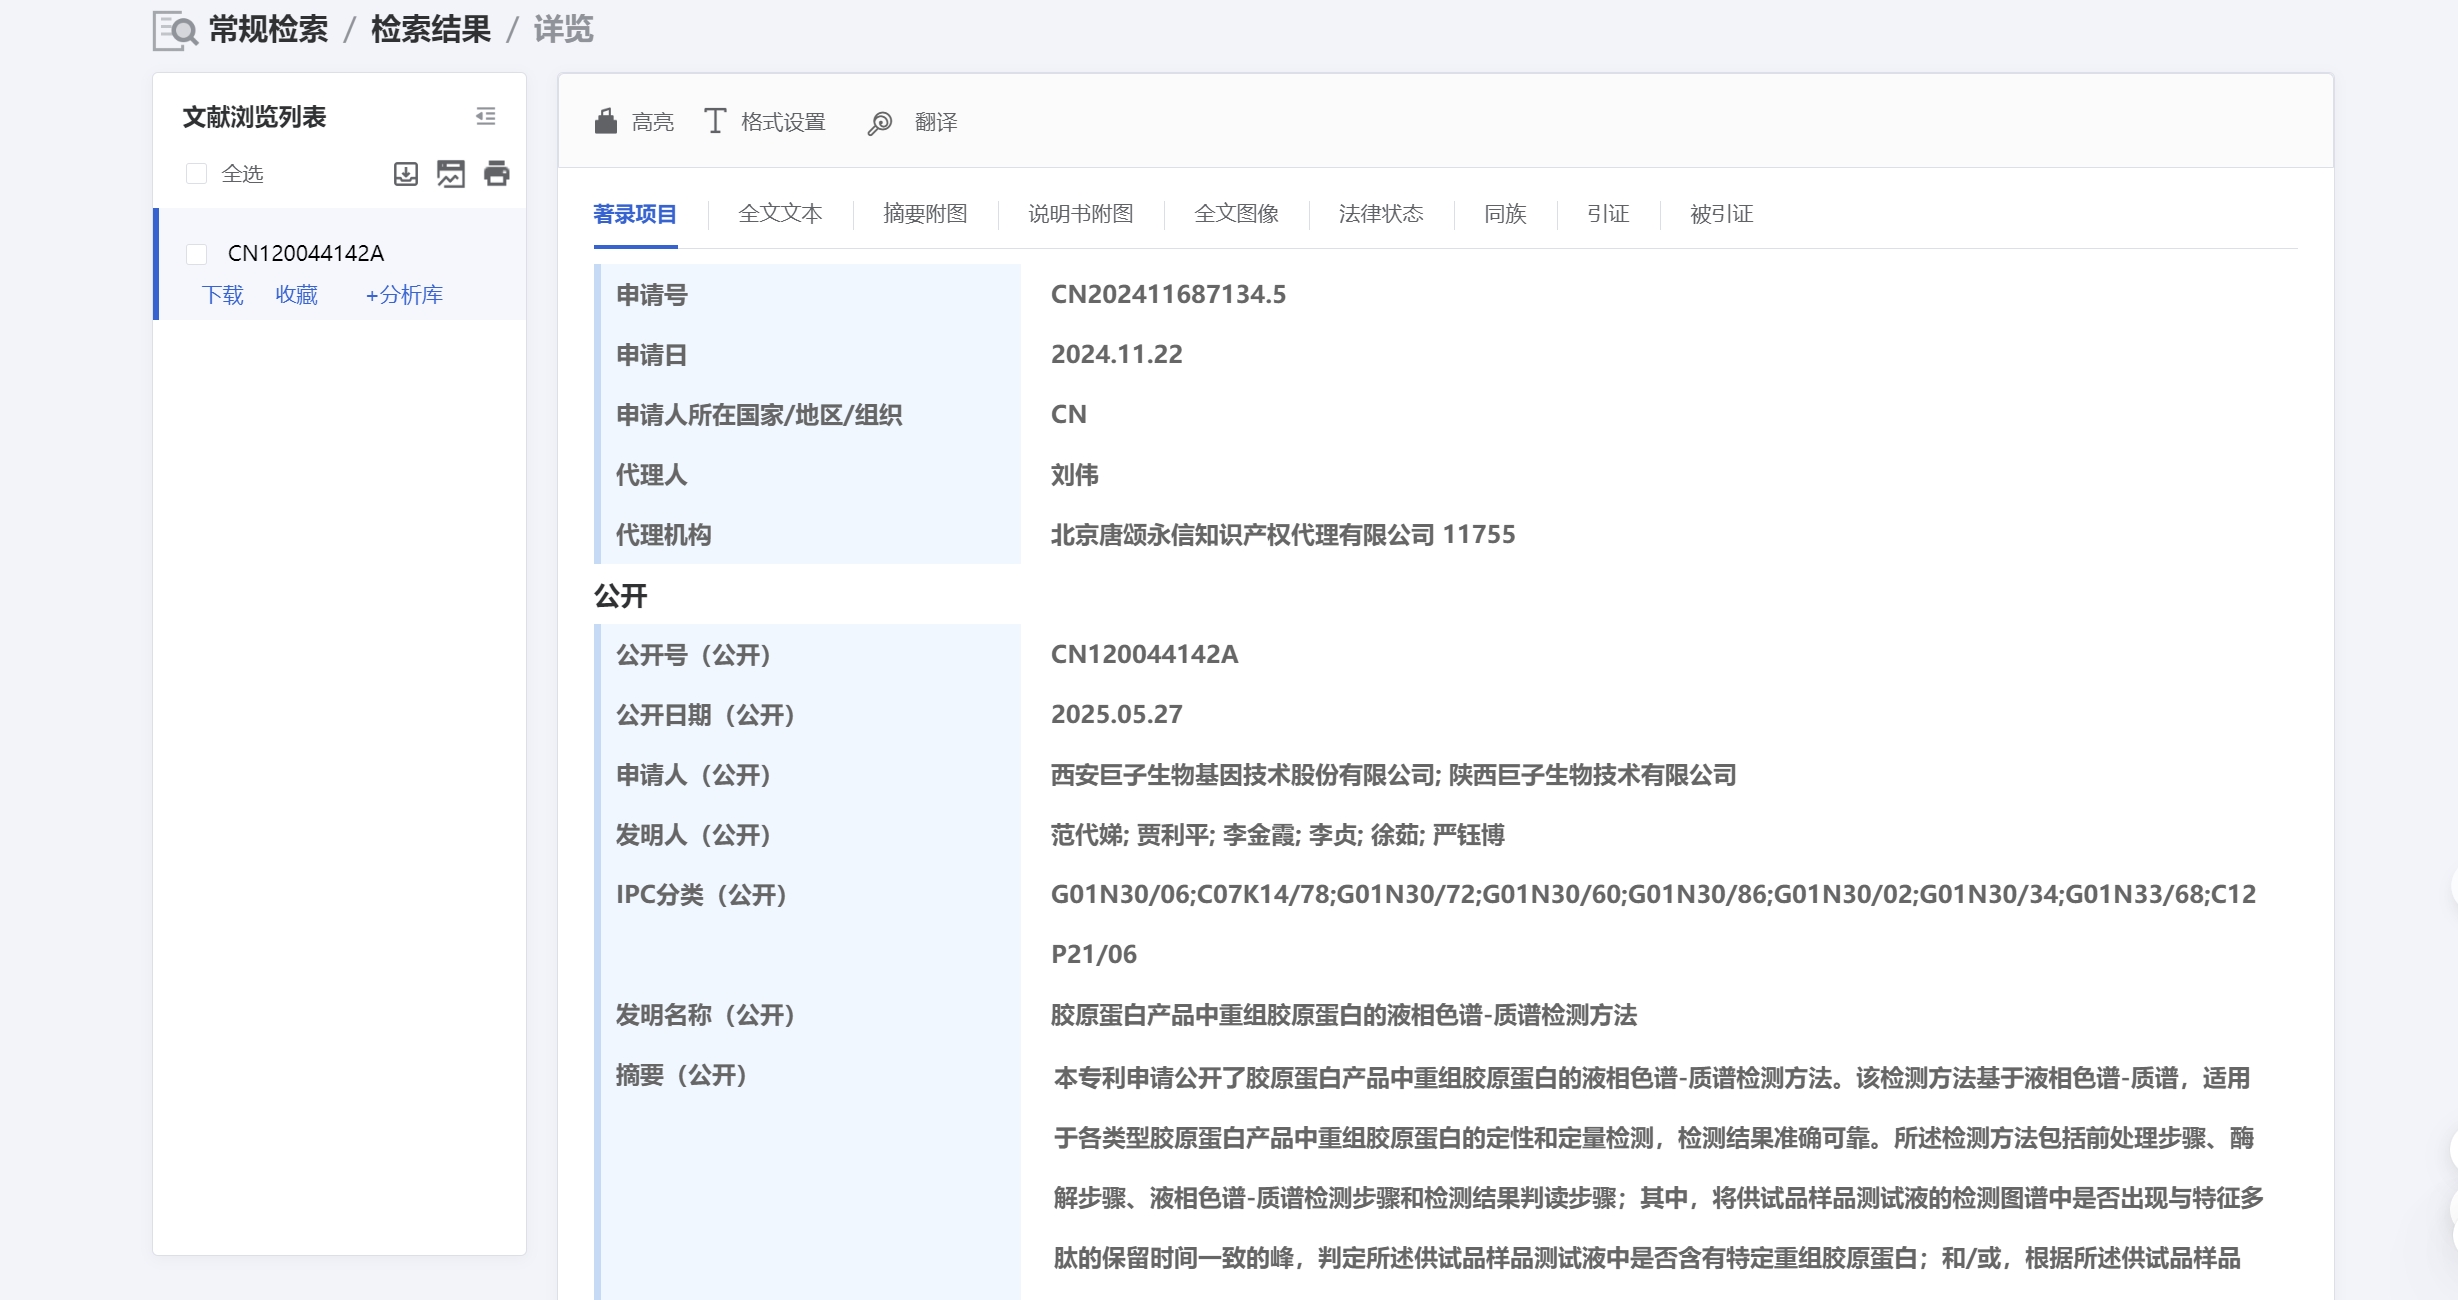Select CN120044142A entry in document list
The image size is (2458, 1300).
306,254
